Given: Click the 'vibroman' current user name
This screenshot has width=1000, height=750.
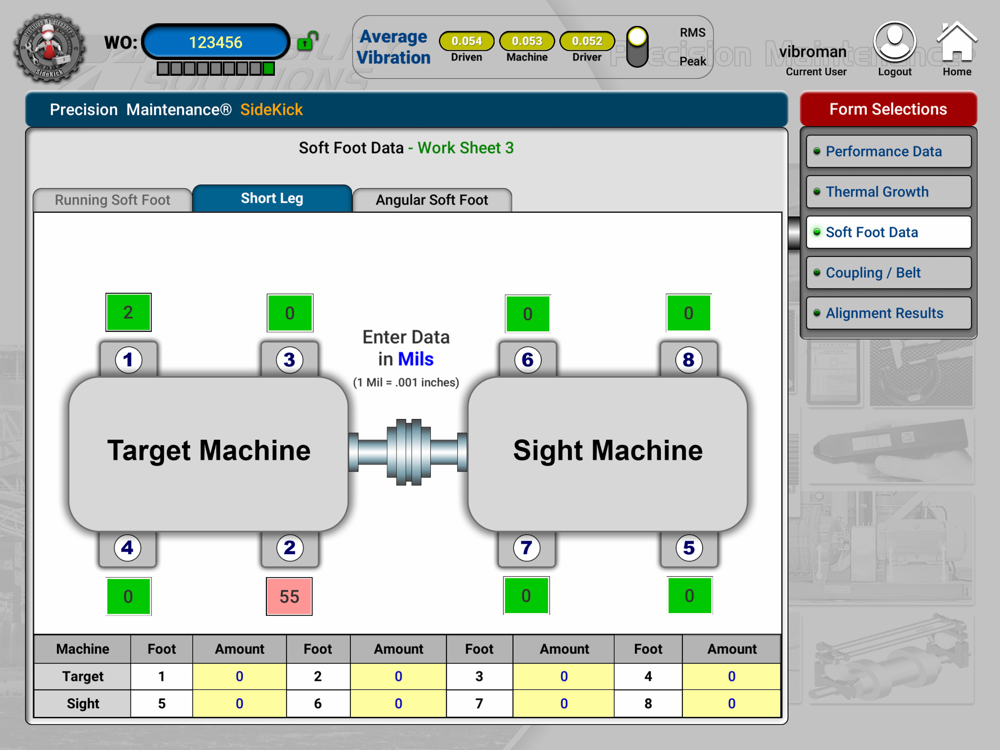Looking at the screenshot, I should (x=812, y=52).
